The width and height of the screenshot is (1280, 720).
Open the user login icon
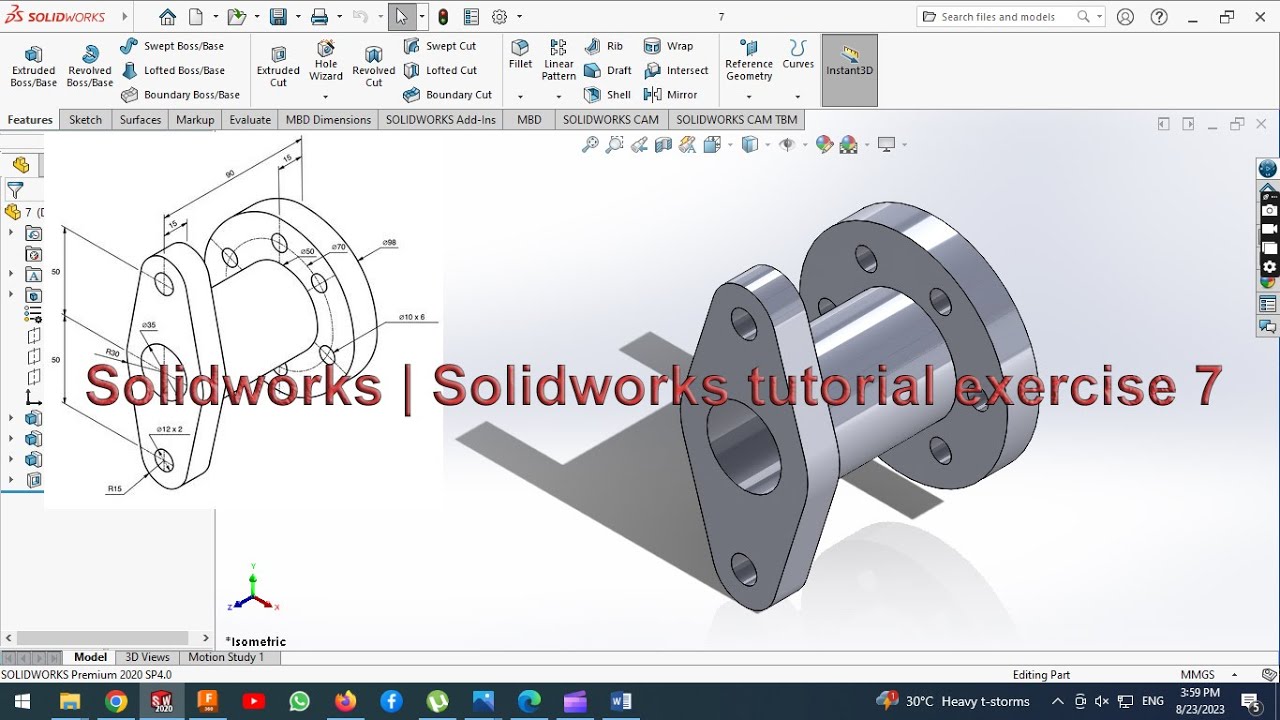[1126, 17]
